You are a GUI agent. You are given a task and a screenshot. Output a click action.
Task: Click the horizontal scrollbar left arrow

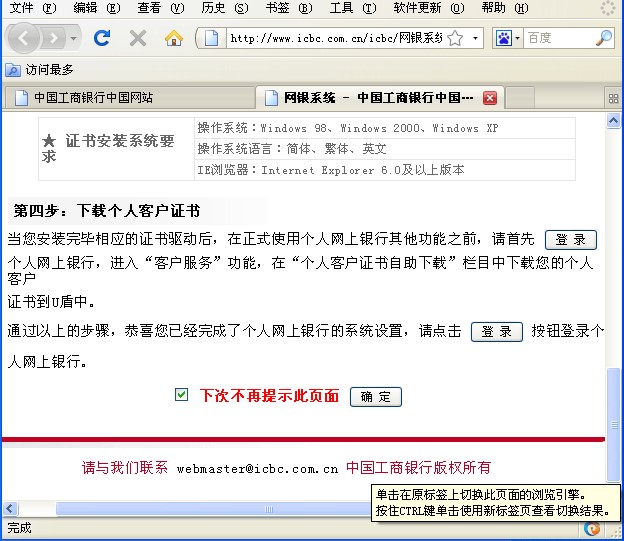(10, 509)
